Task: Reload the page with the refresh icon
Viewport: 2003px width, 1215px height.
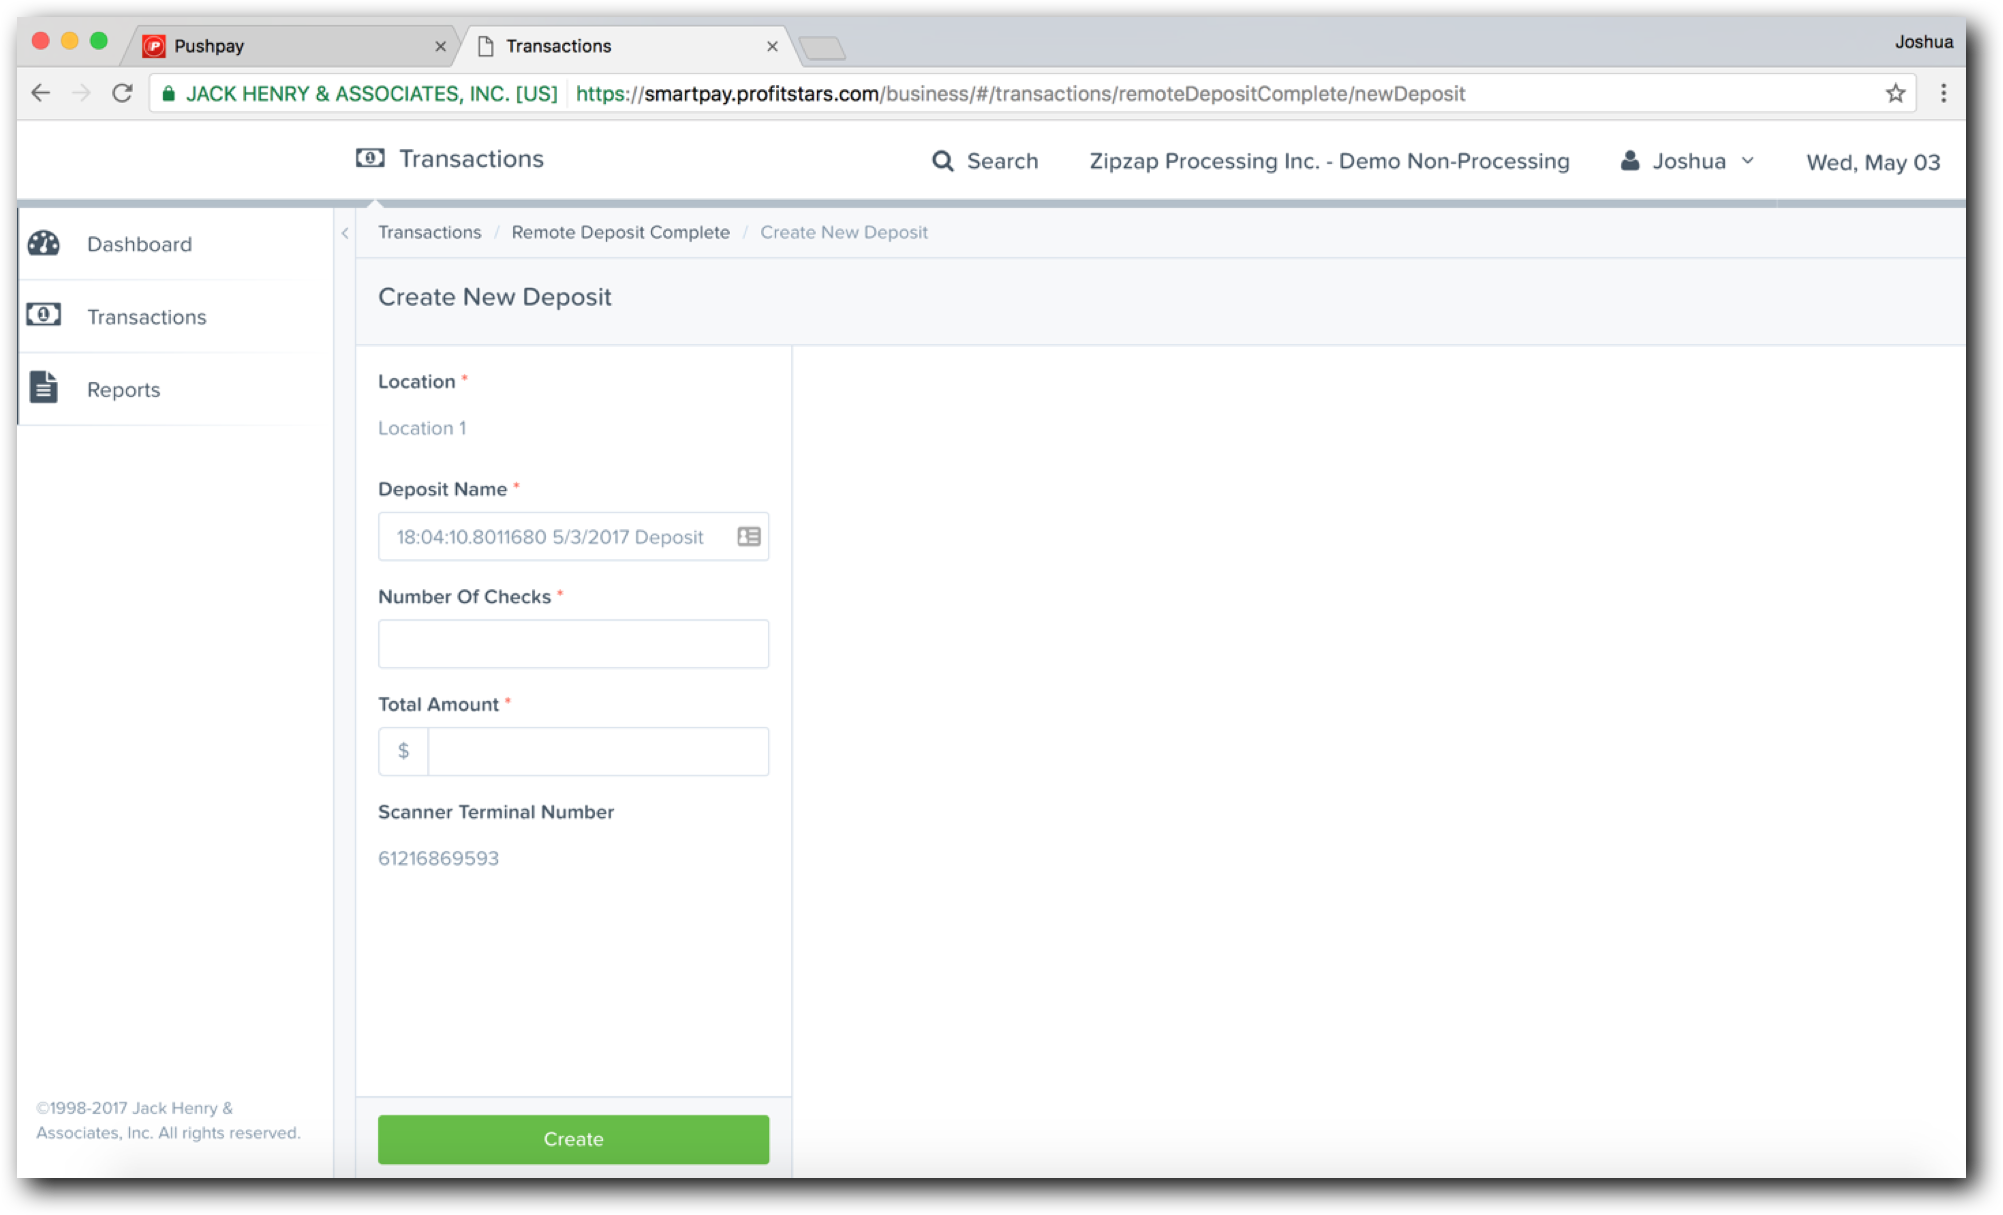Action: coord(122,93)
